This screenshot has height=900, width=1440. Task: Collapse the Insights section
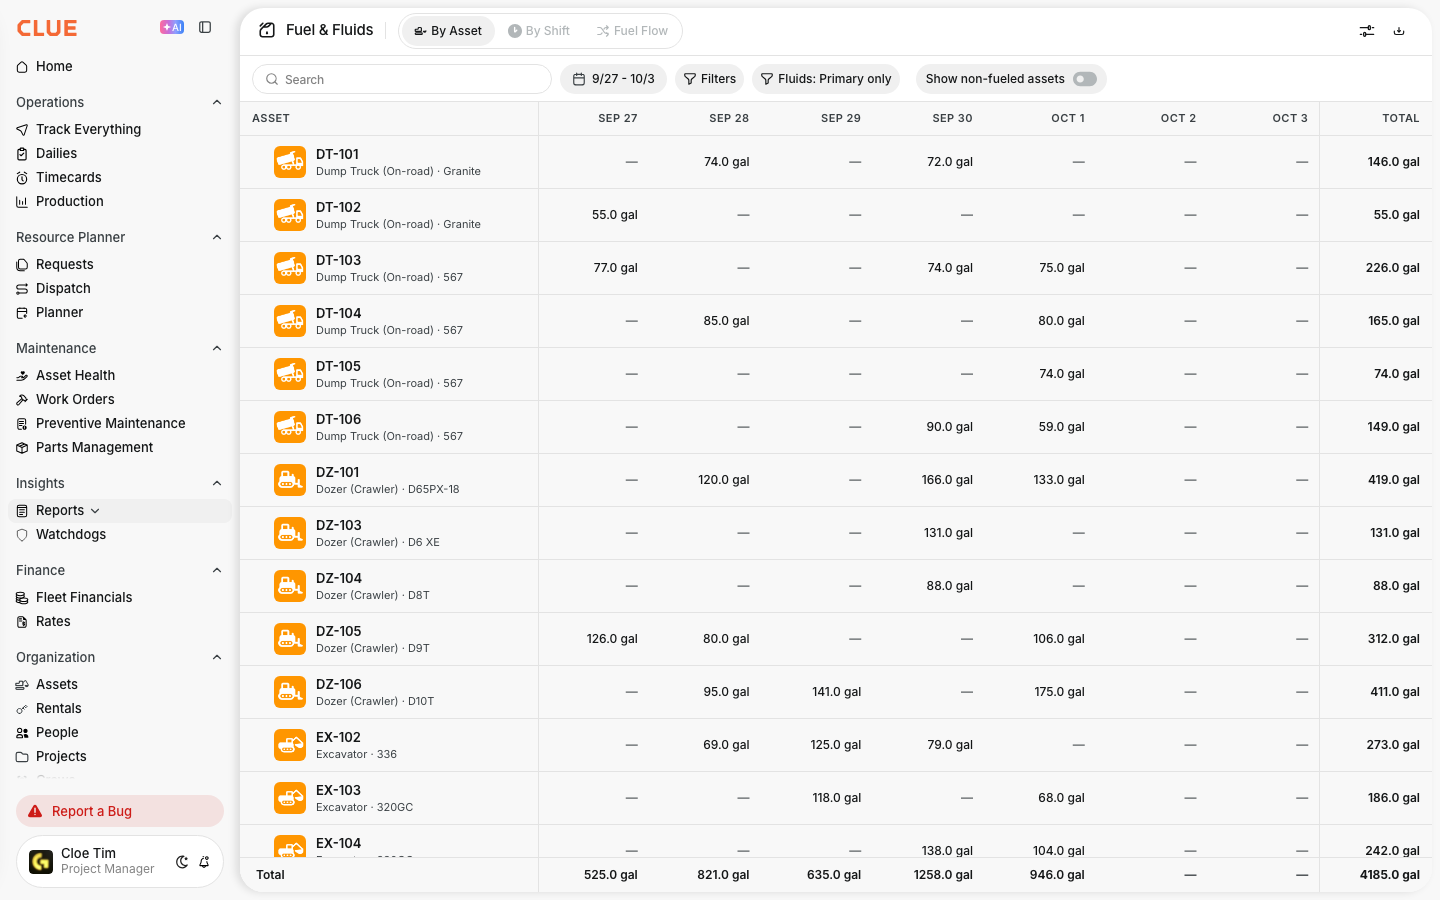(217, 483)
